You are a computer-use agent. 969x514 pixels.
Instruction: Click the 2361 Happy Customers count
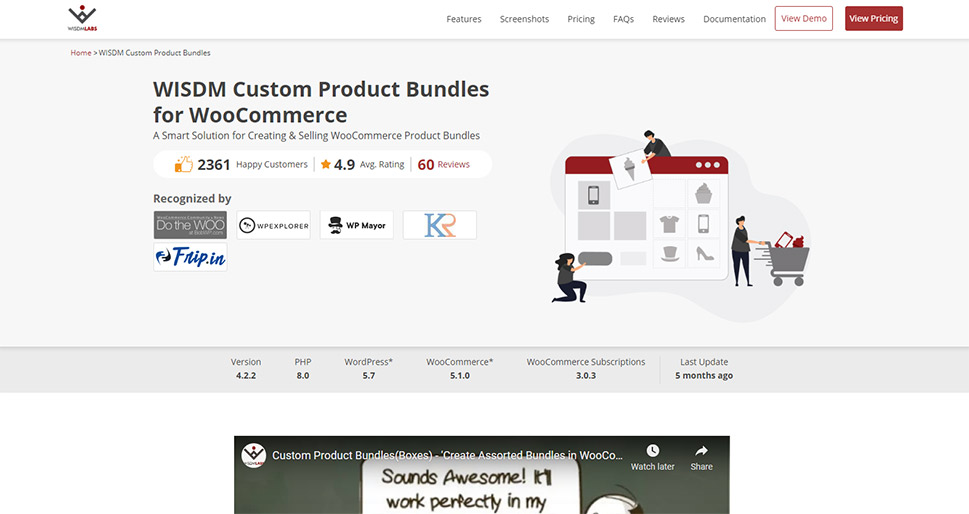click(252, 164)
